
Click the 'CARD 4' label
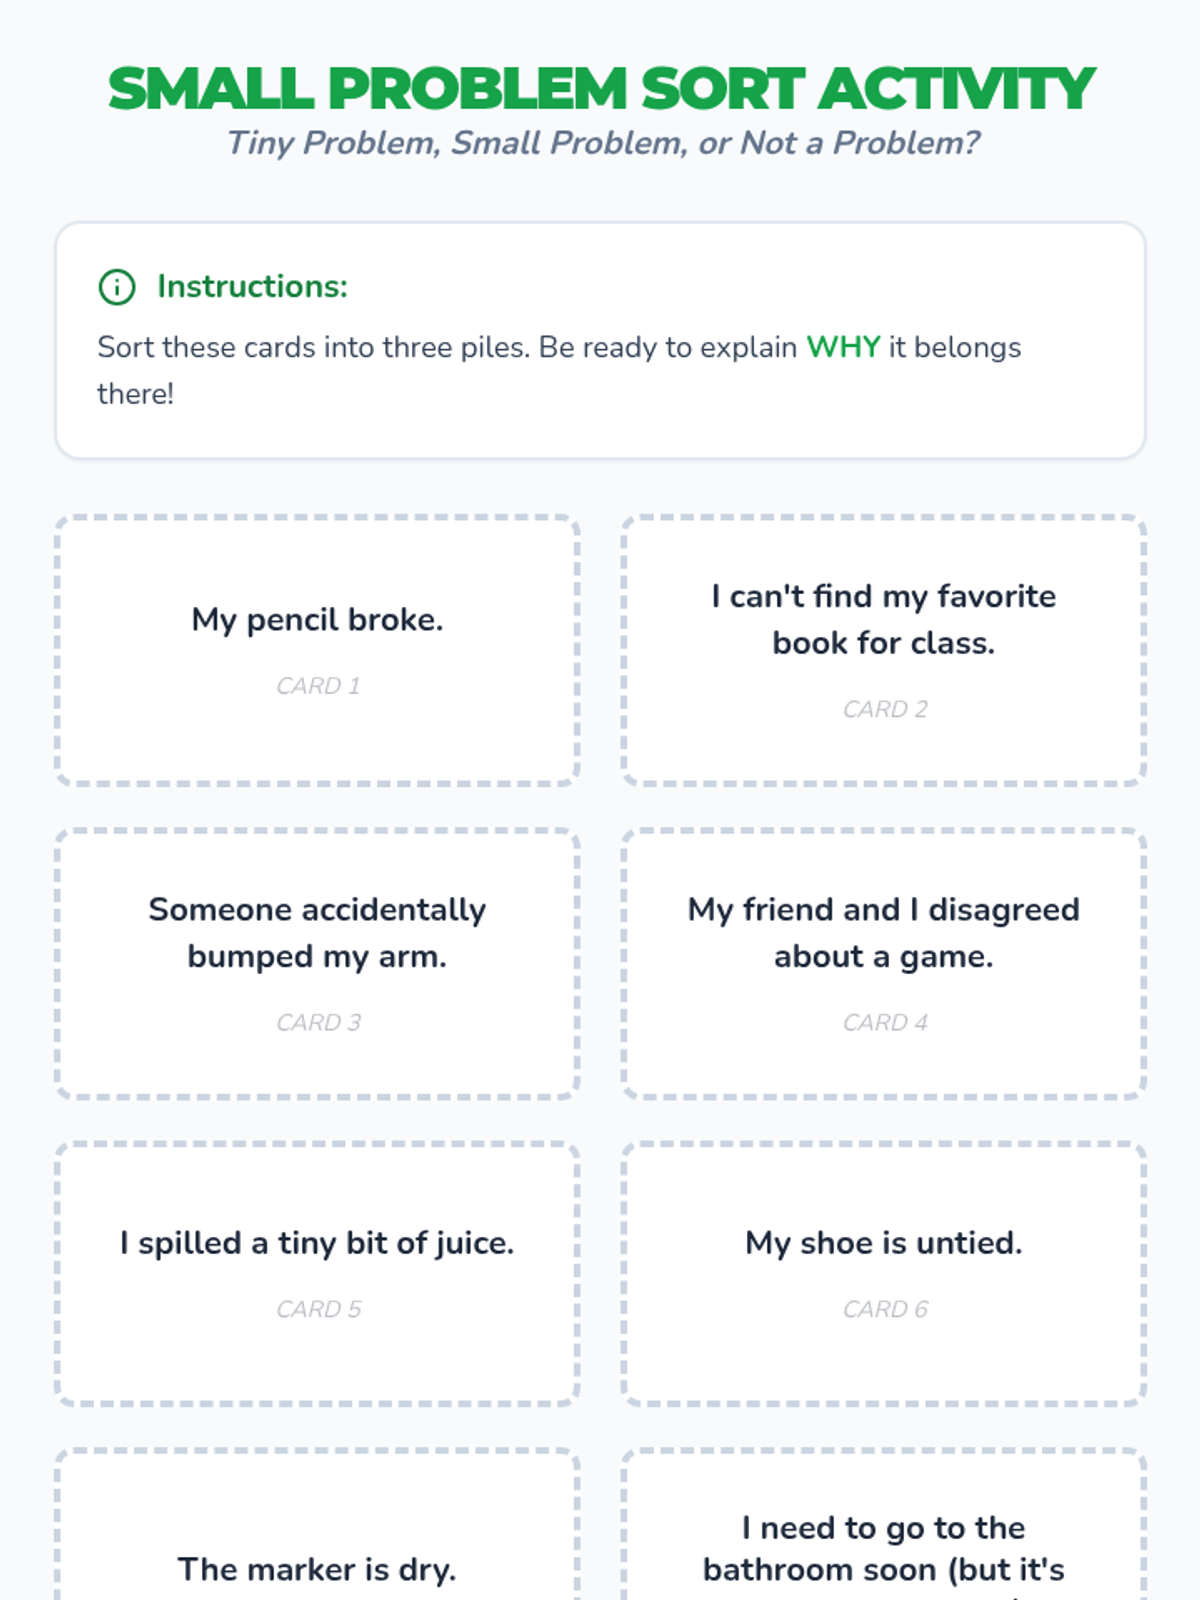885,1022
